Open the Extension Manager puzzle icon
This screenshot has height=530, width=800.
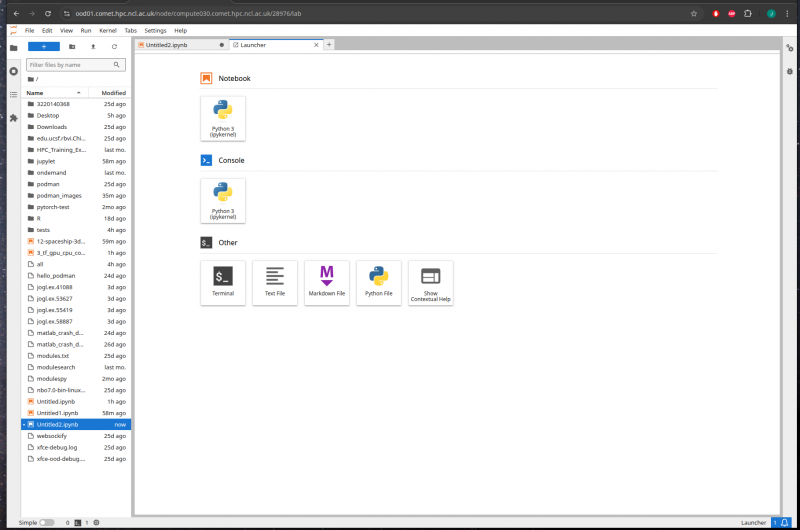click(x=13, y=117)
